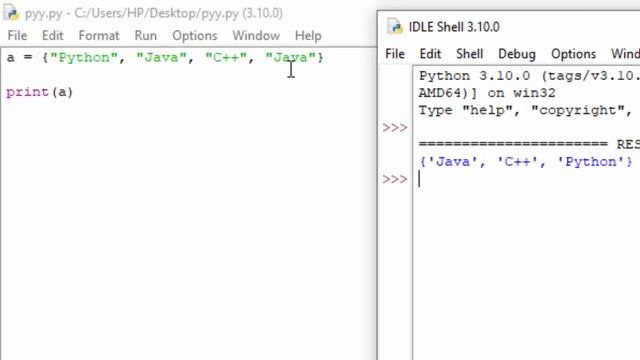Open Window menu in pyy.py editor
The width and height of the screenshot is (640, 360).
click(x=256, y=36)
